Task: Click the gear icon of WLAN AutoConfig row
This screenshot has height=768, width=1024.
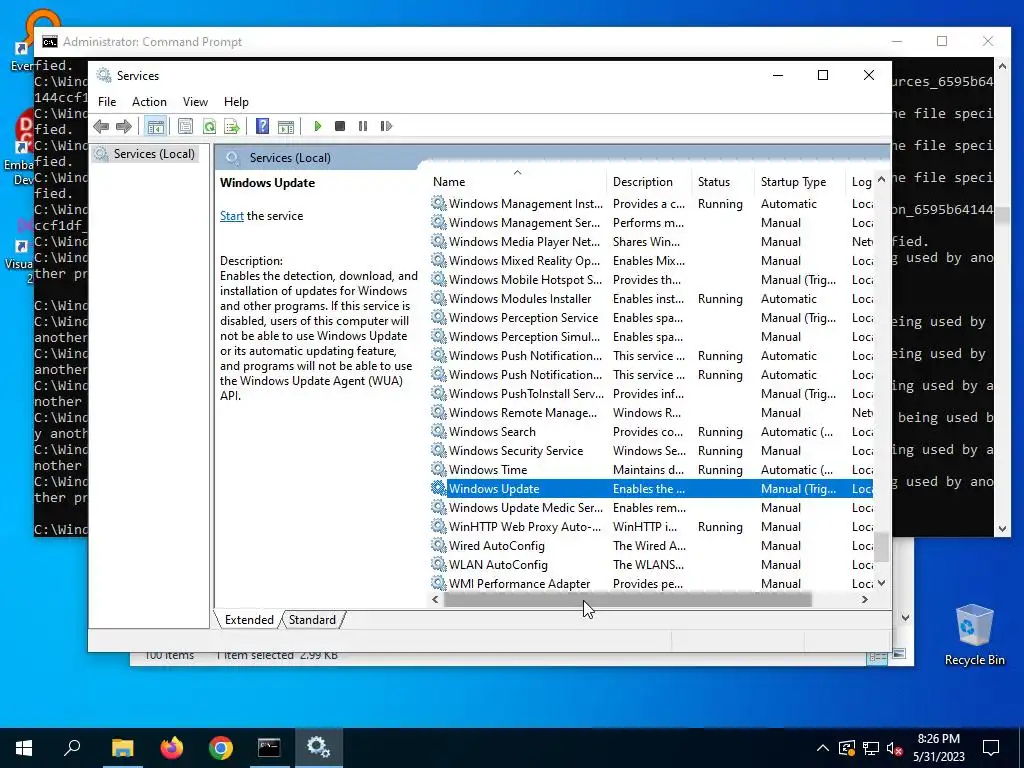Action: click(x=438, y=565)
